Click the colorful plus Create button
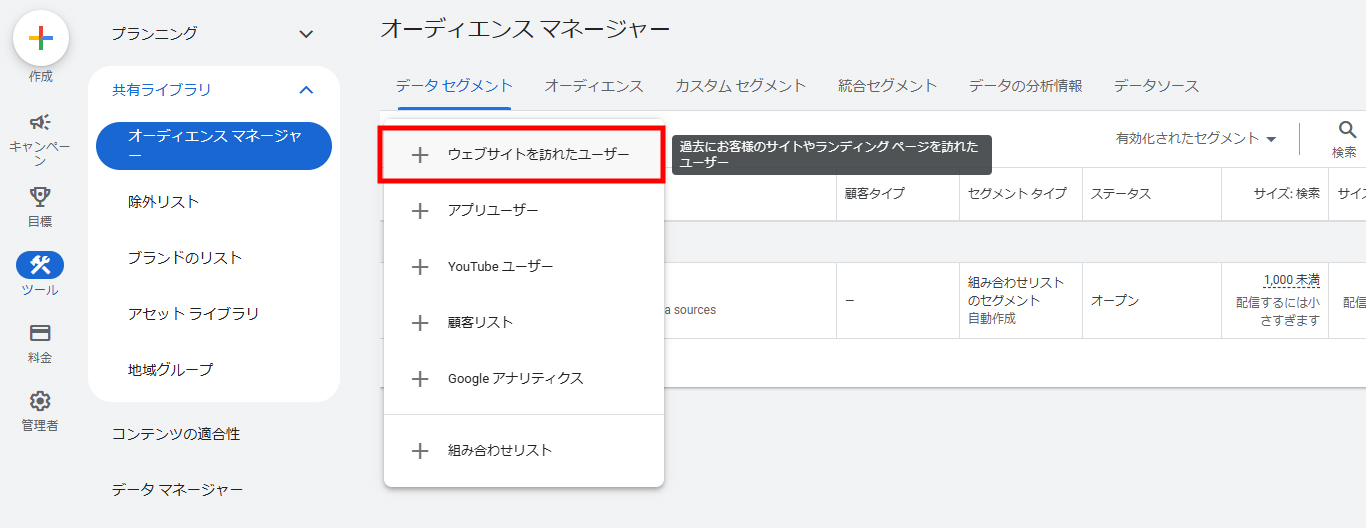This screenshot has width=1366, height=528. coord(40,38)
